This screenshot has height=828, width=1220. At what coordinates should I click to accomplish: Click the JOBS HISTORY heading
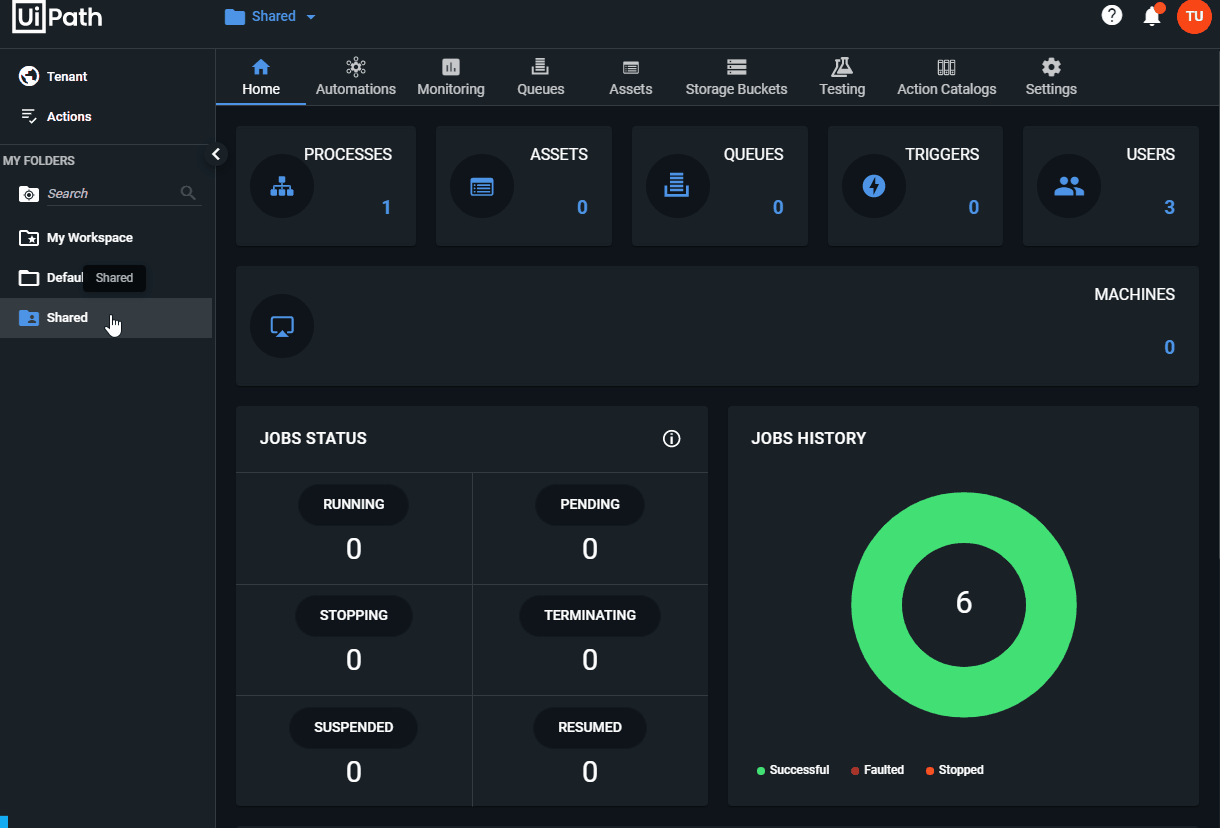(809, 439)
